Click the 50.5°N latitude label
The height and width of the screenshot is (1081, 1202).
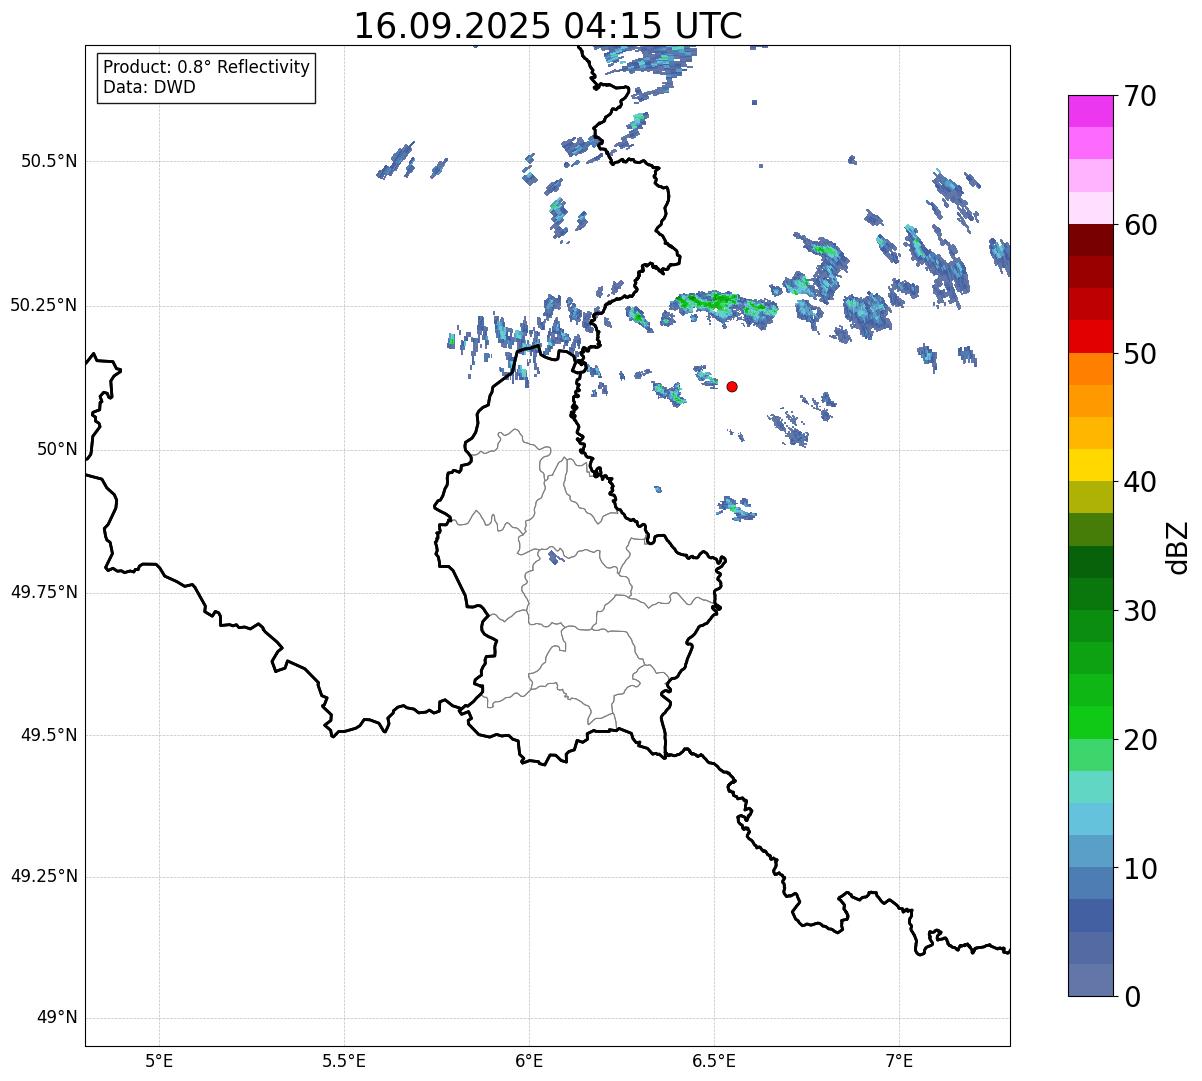pyautogui.click(x=48, y=161)
